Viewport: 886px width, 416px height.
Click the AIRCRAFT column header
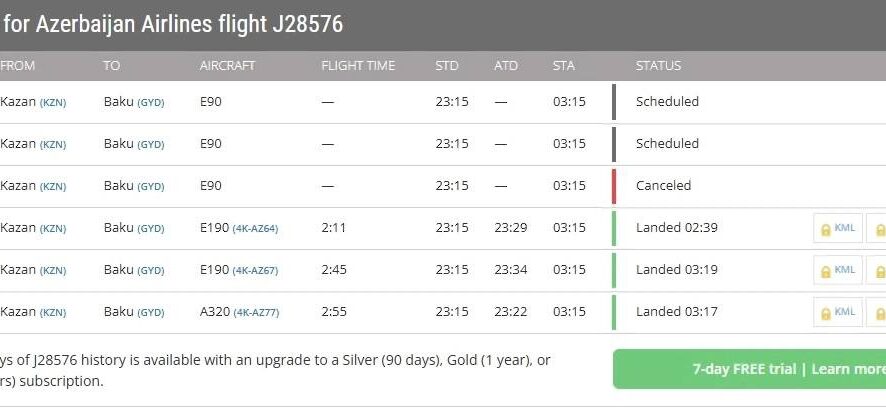click(227, 66)
